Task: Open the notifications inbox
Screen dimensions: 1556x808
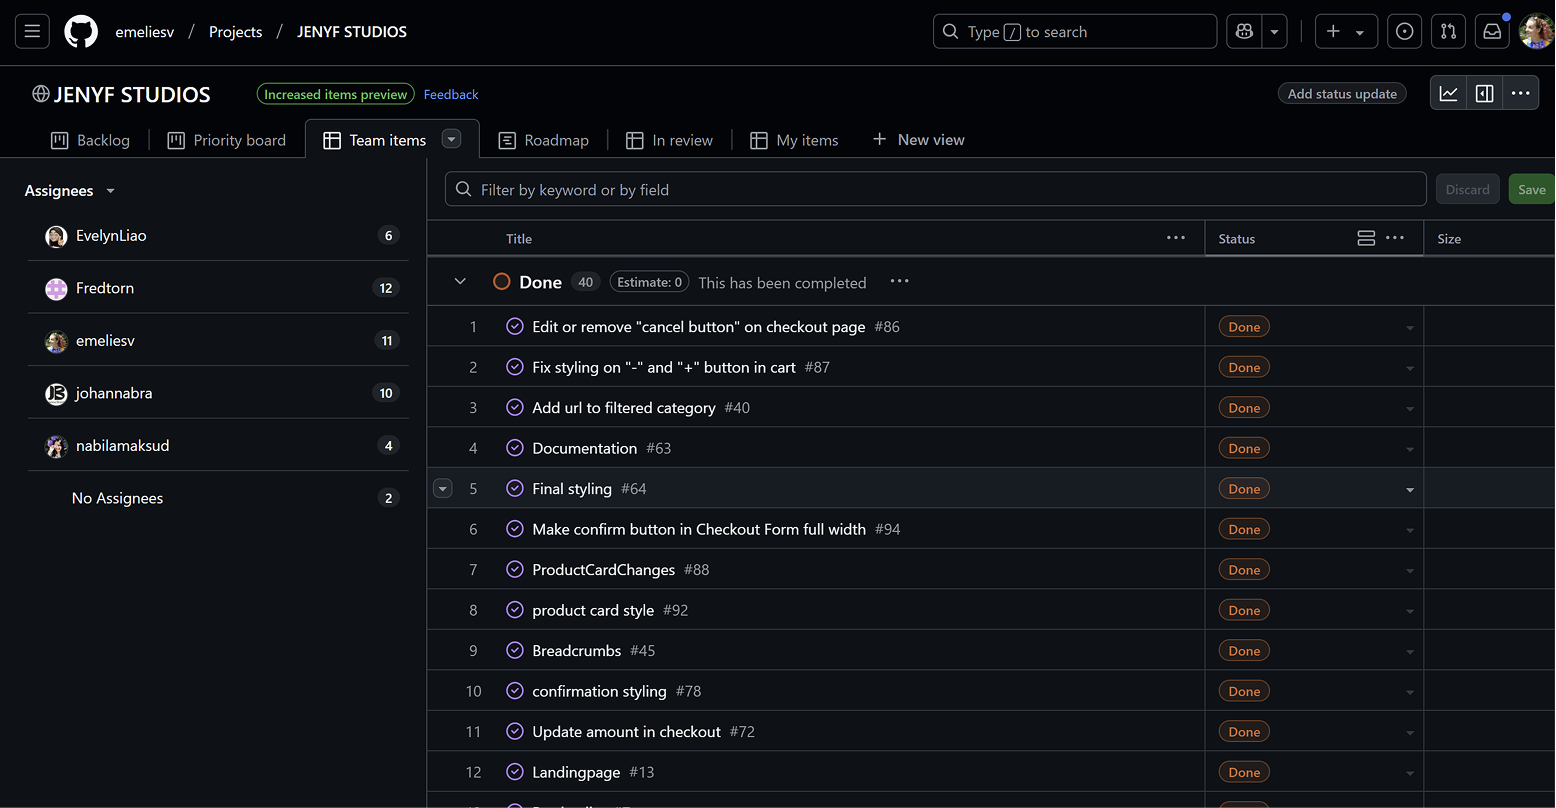Action: pyautogui.click(x=1491, y=31)
